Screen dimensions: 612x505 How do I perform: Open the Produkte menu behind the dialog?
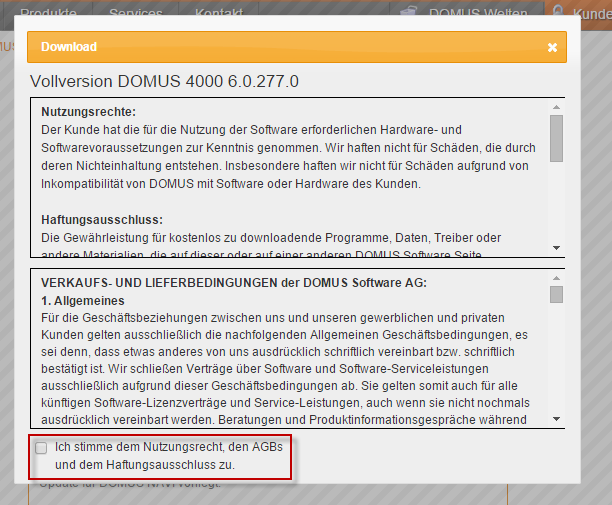[x=48, y=14]
